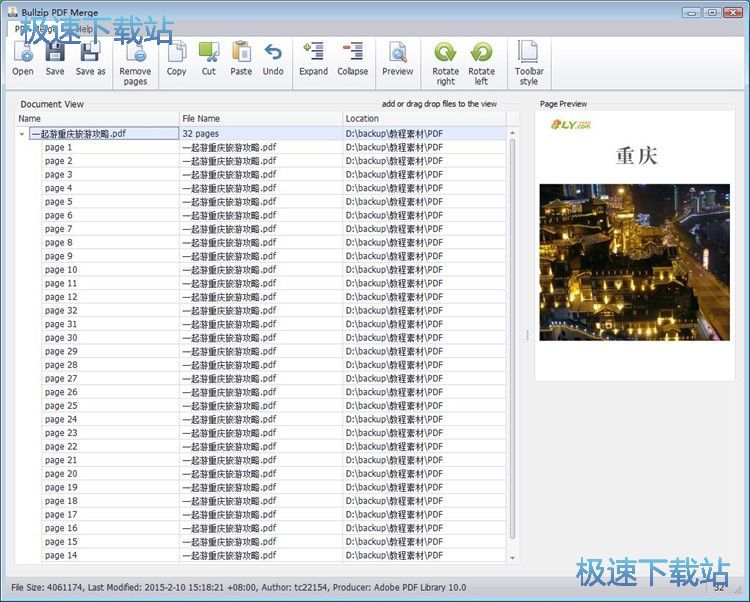Rotate the page right
This screenshot has width=750, height=602.
pos(445,63)
